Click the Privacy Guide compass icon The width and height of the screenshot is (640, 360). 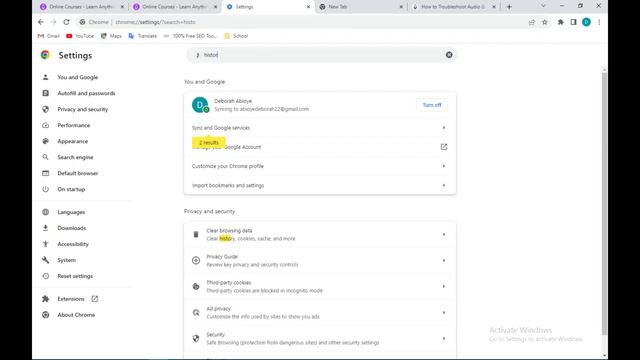point(196,260)
